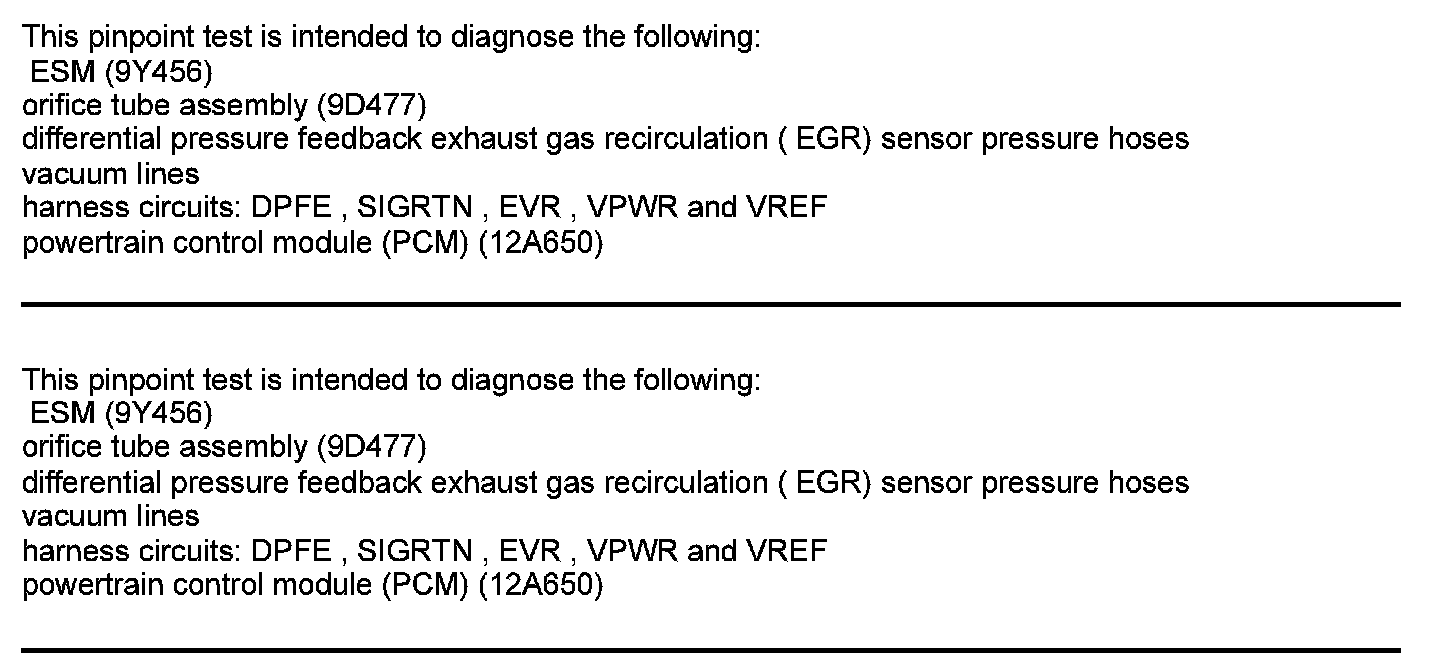Click "vacuum lines" in the second block
The width and height of the screenshot is (1440, 672).
[111, 516]
